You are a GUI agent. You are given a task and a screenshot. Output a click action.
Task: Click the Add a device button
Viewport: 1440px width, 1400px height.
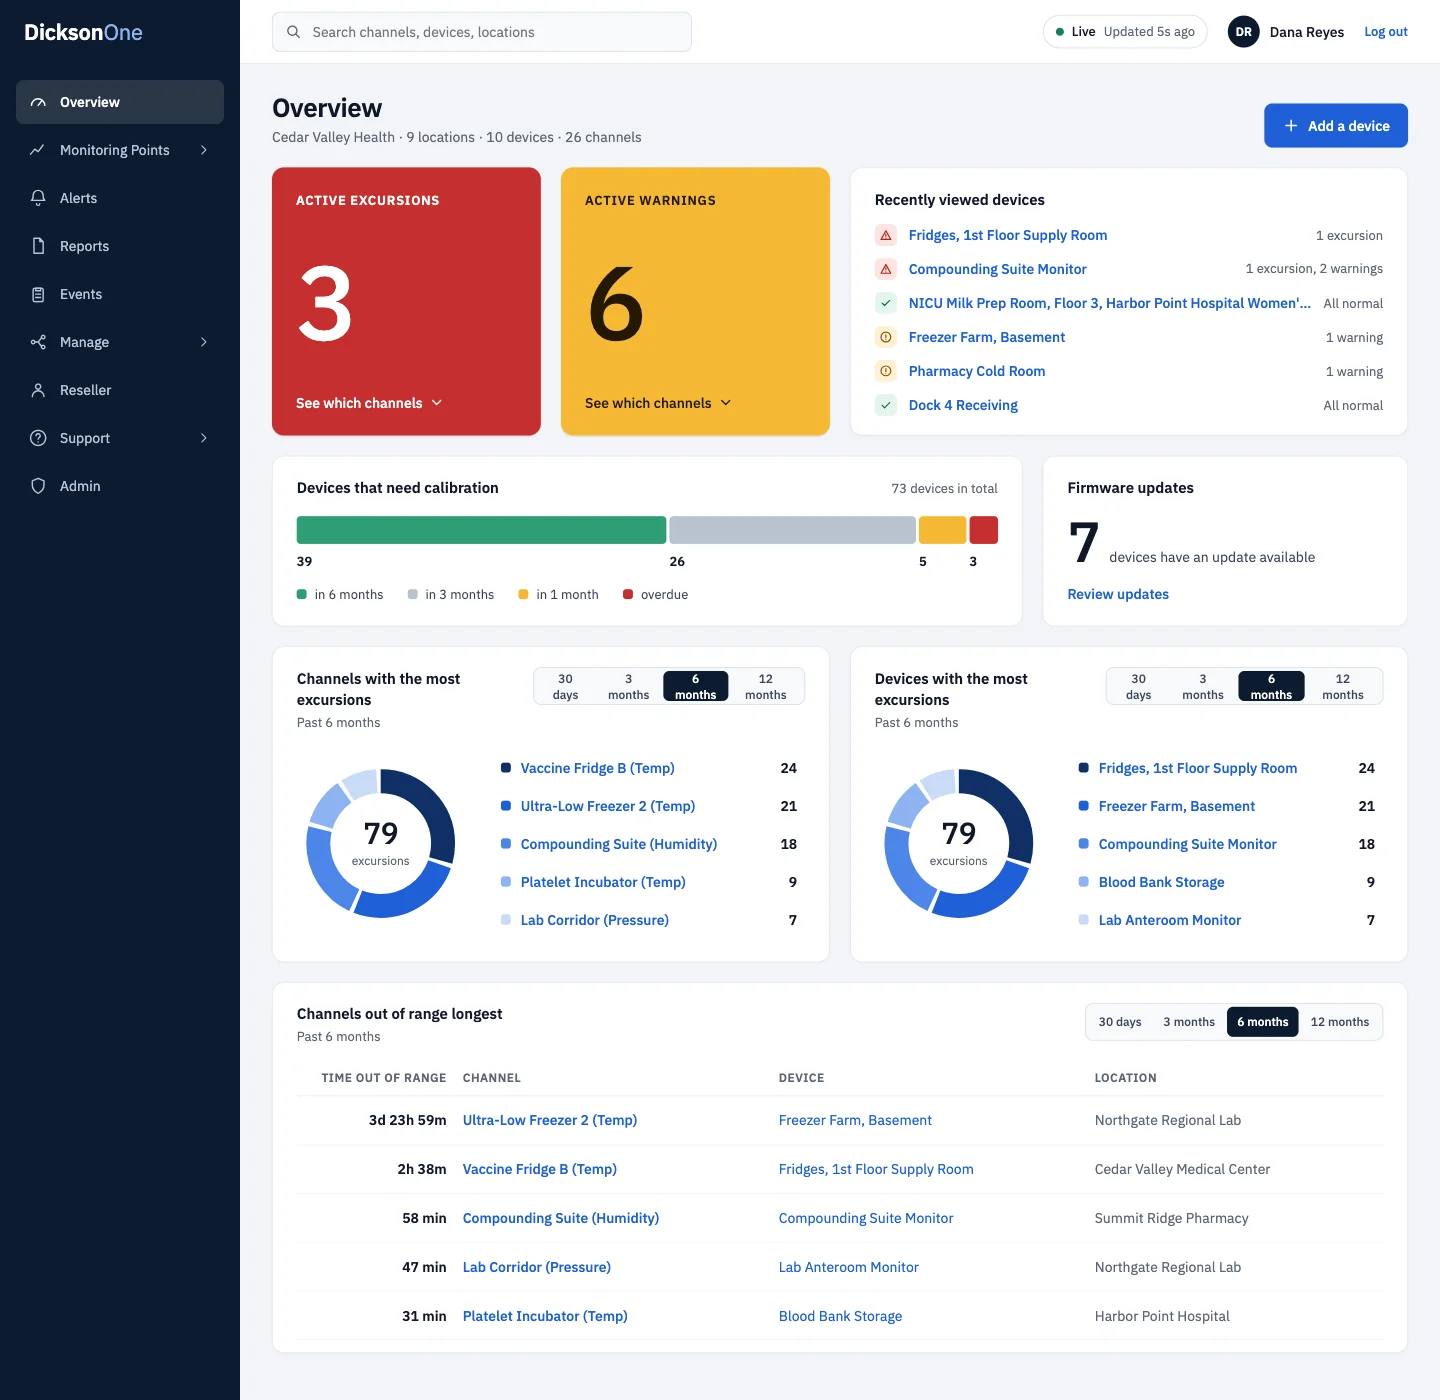[x=1336, y=126]
